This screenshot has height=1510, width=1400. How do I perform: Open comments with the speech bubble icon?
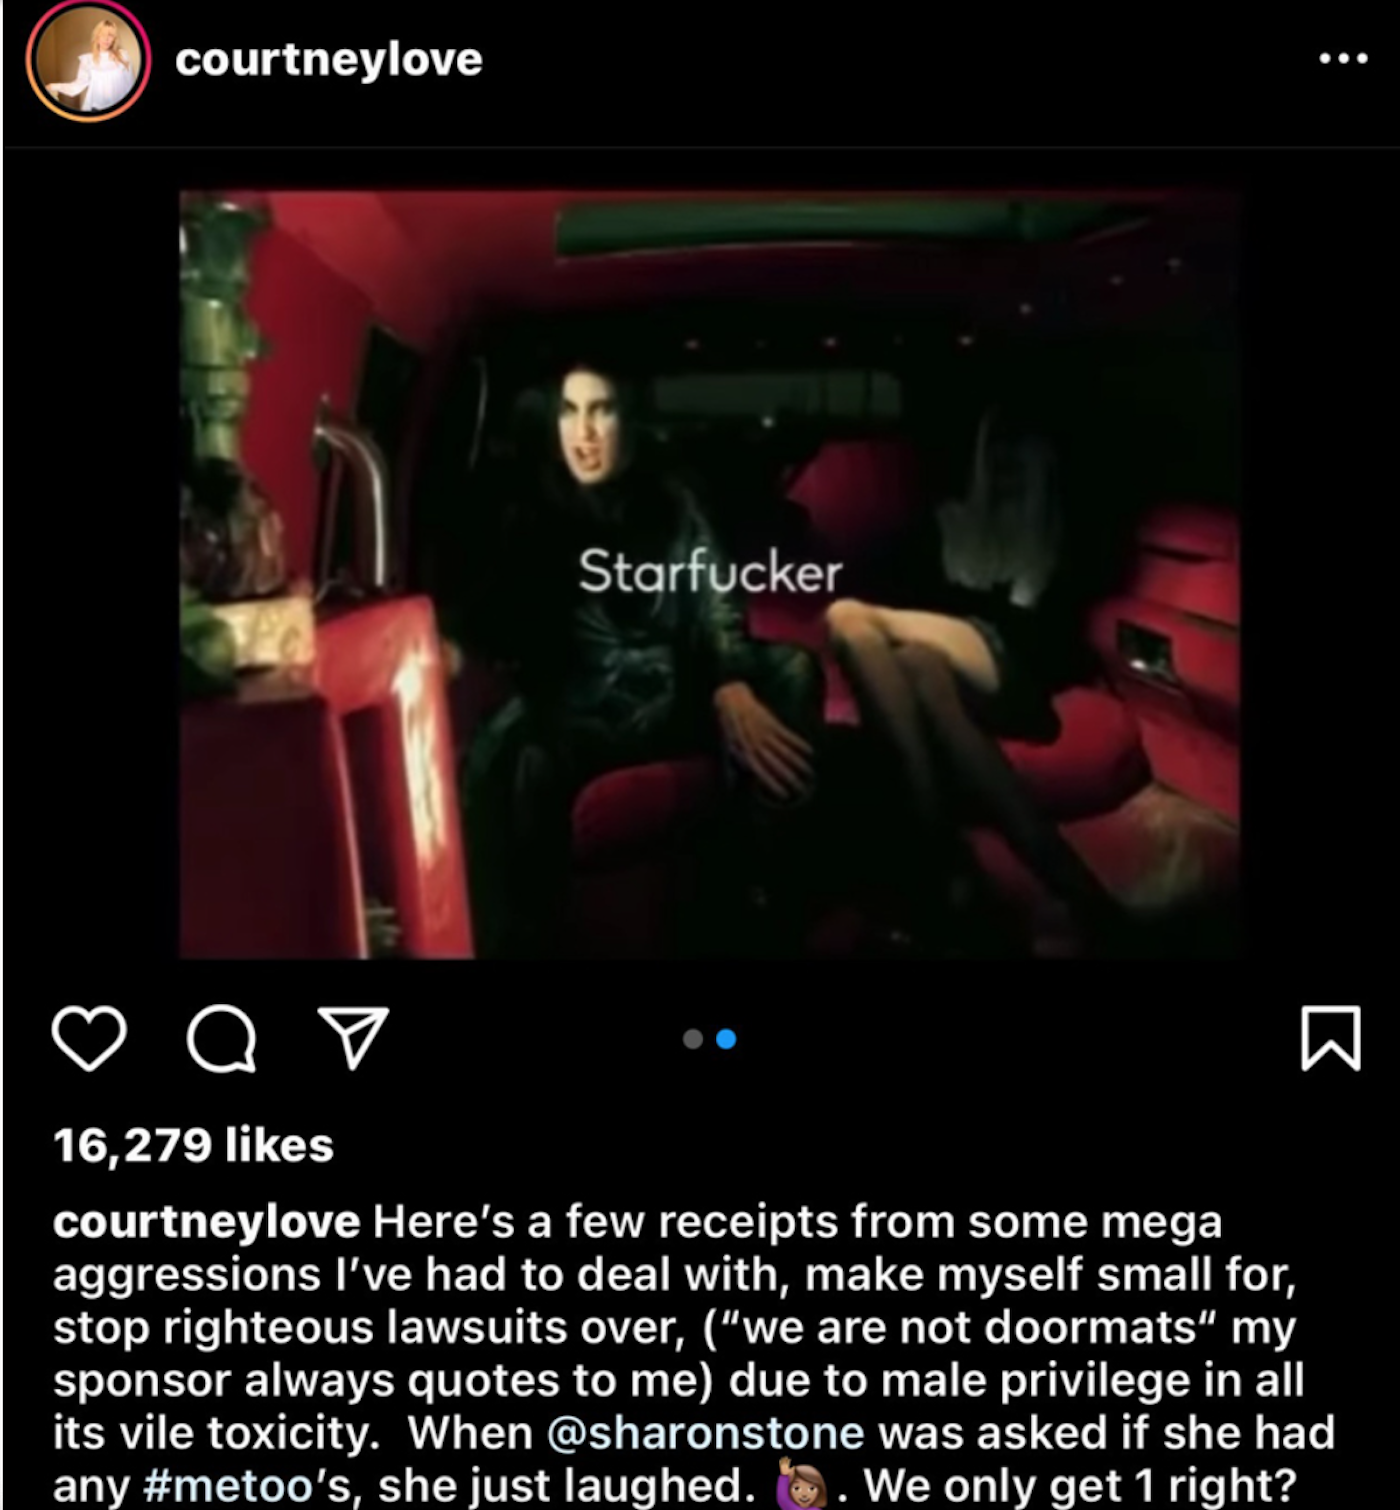tap(221, 1039)
